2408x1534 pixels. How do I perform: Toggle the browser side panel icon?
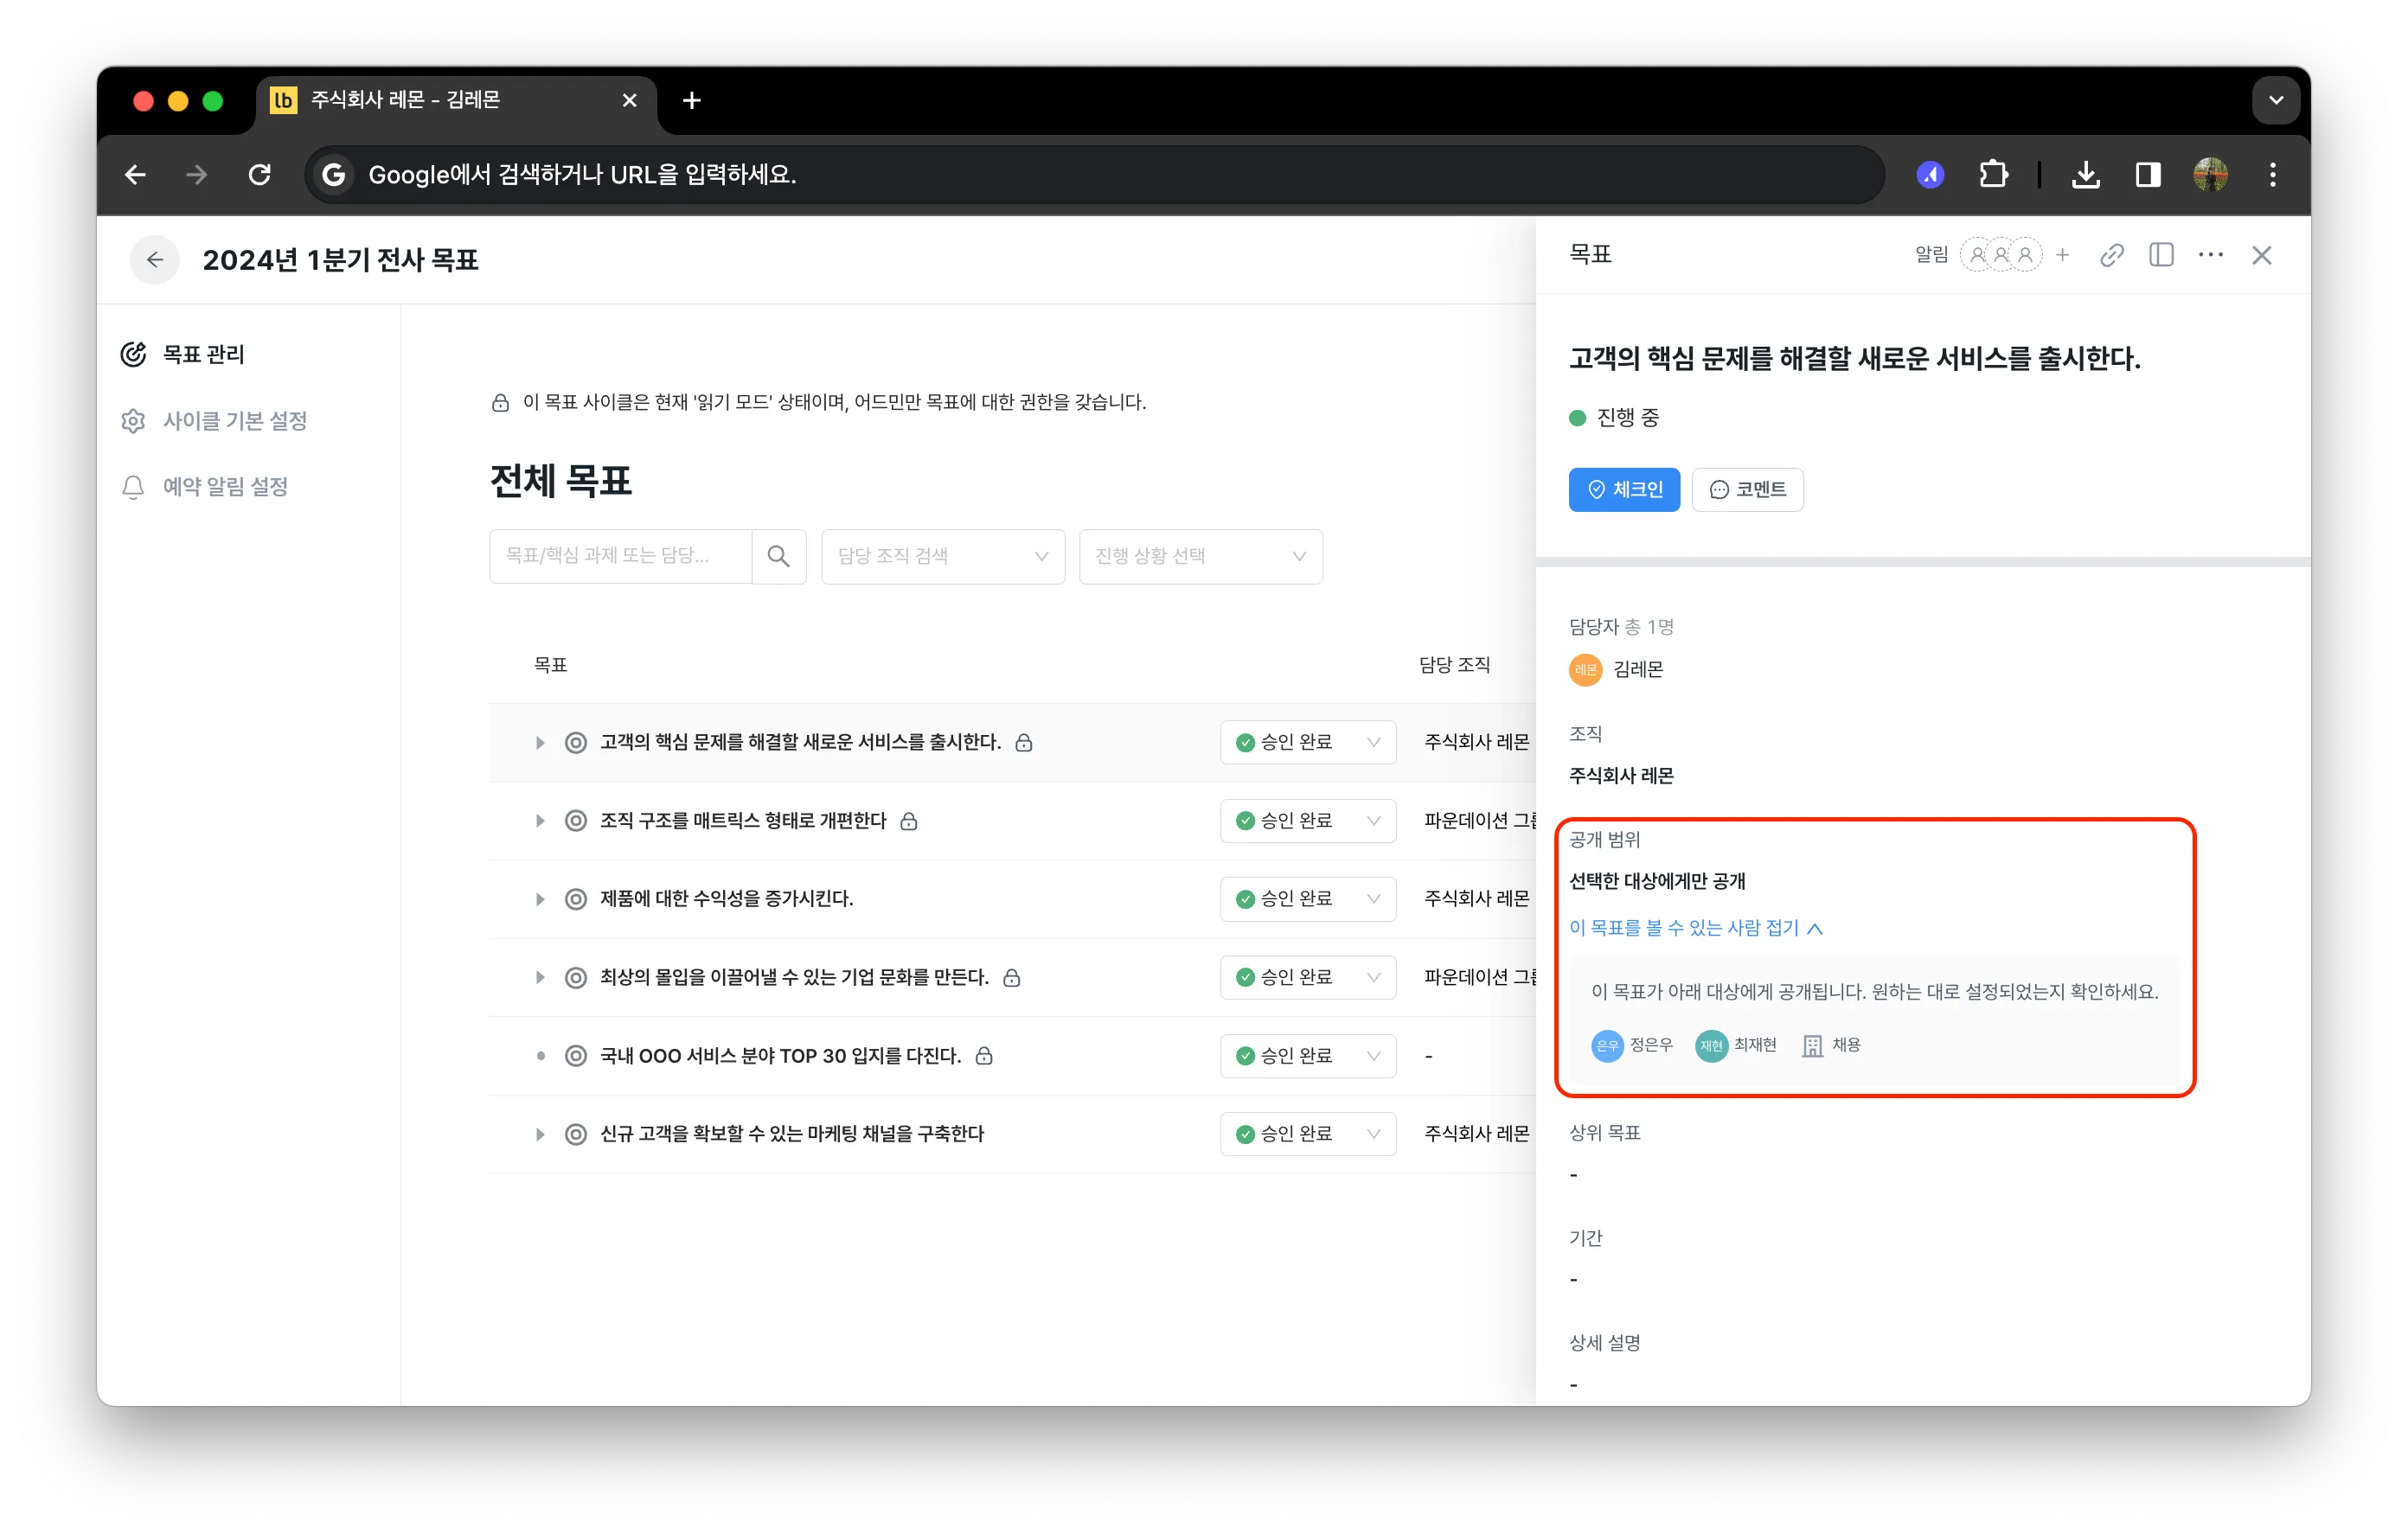(2147, 175)
